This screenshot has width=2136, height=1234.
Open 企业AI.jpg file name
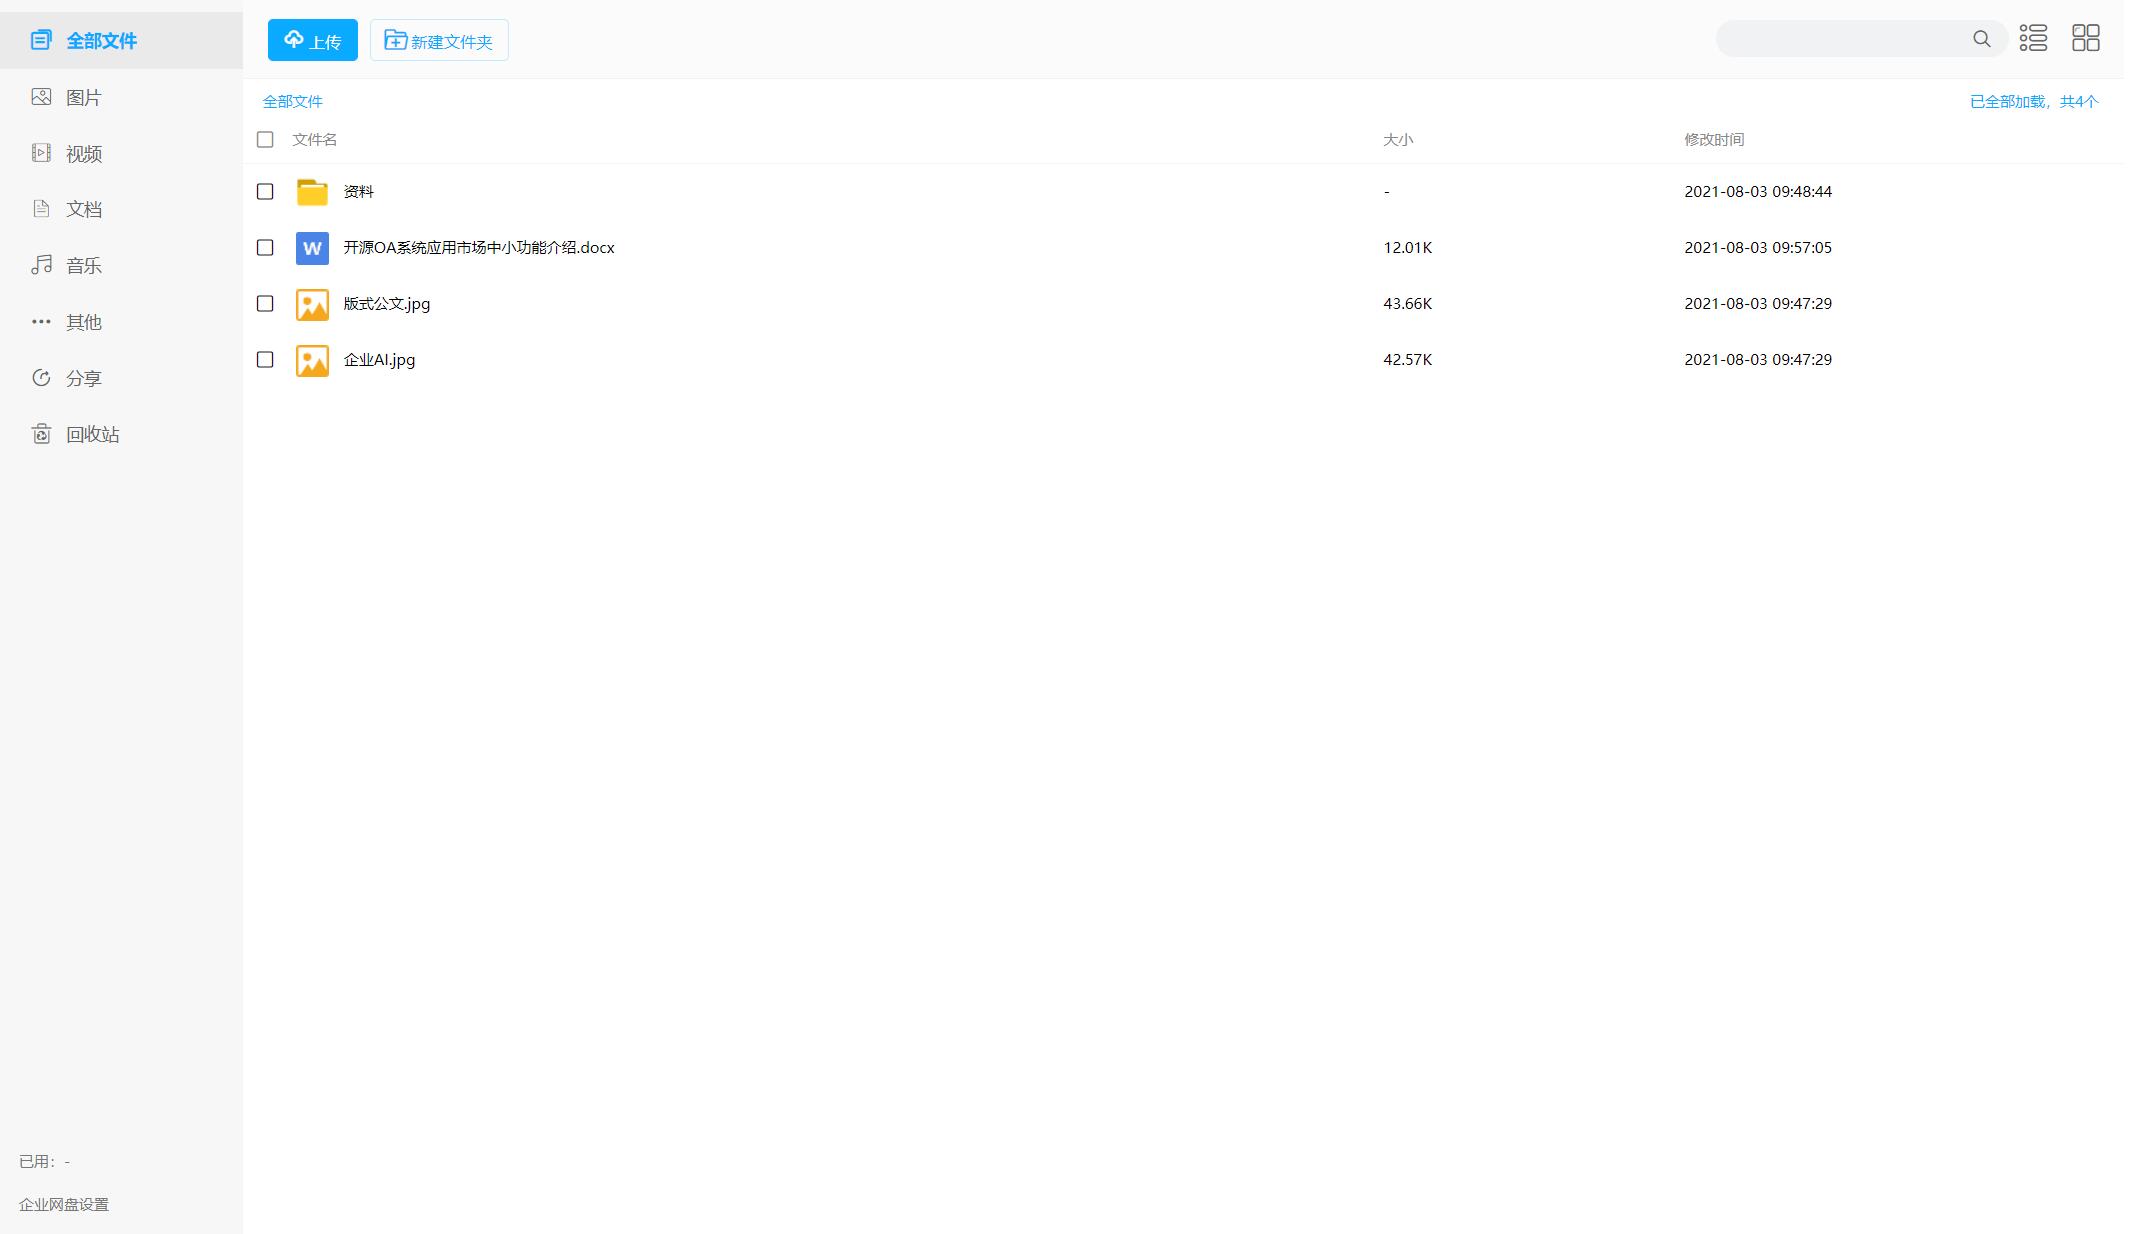(379, 359)
